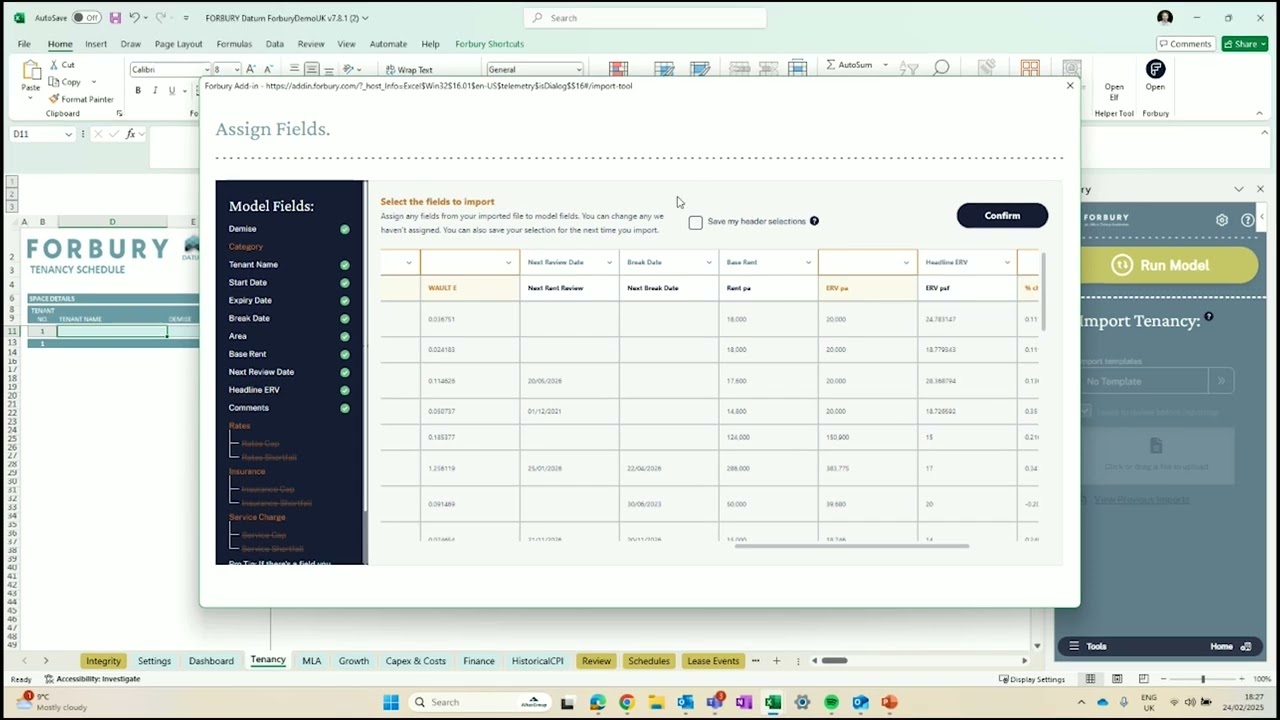Click the PowerPoint icon in the taskbar
The height and width of the screenshot is (720, 1280).
pos(889,702)
